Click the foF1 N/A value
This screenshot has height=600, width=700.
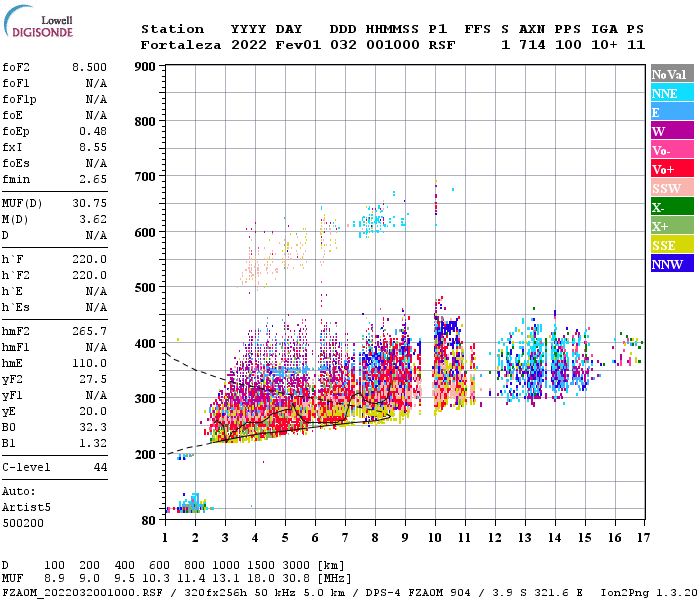point(96,83)
